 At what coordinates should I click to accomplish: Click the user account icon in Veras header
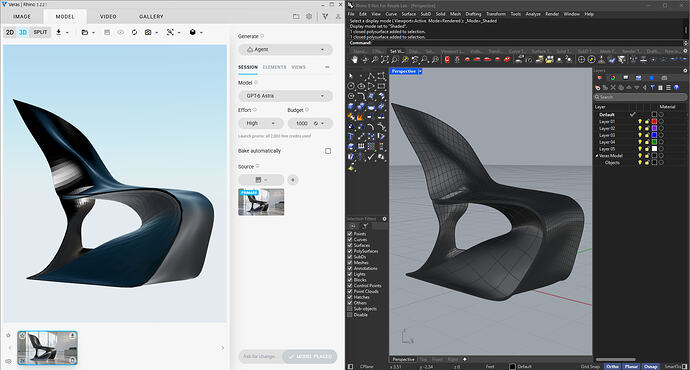coord(338,16)
